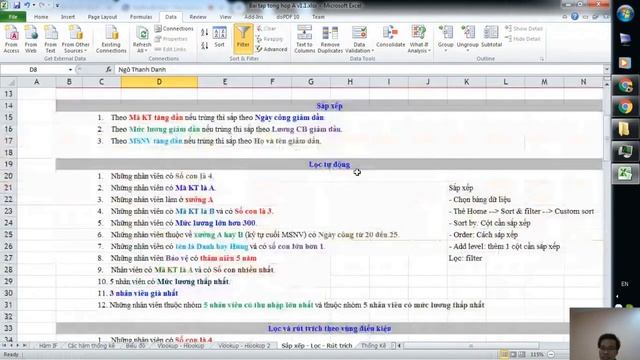Click Hide Detail in Outline group
The height and width of the screenshot is (360, 640).
(522, 39)
